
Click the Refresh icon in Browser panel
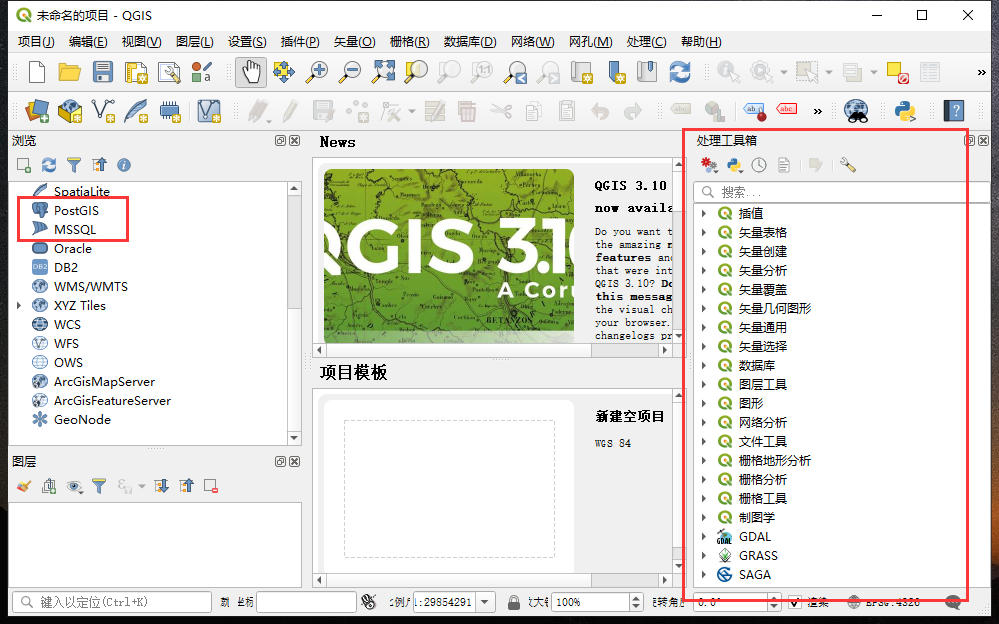click(x=49, y=165)
